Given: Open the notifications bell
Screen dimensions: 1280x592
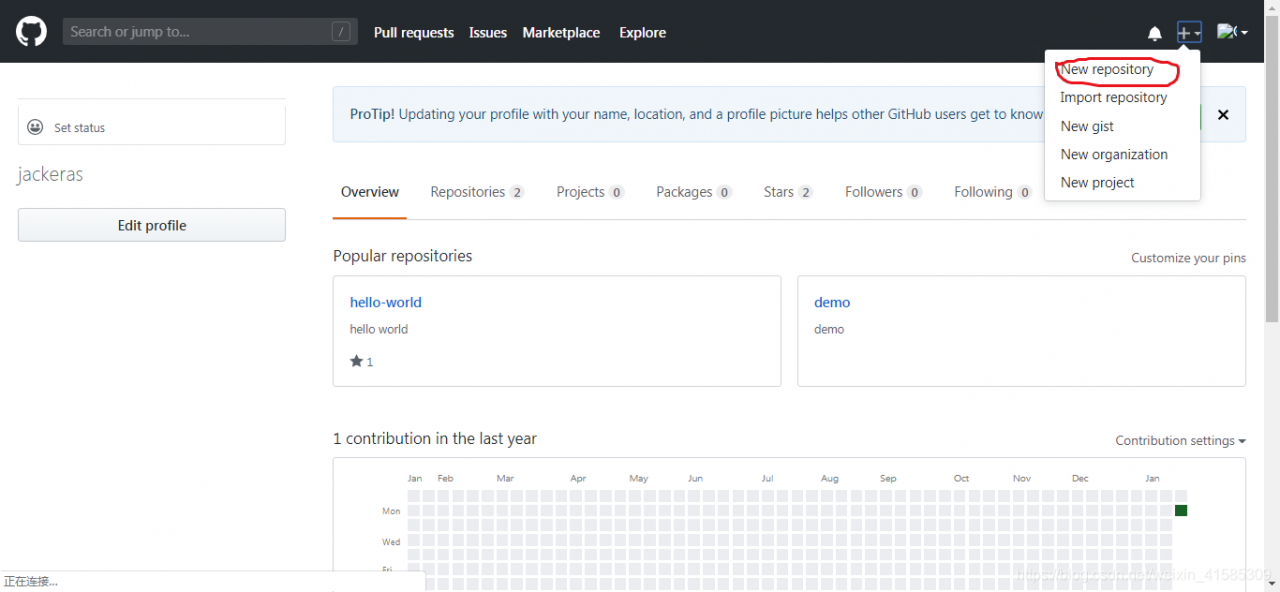Looking at the screenshot, I should [x=1155, y=33].
